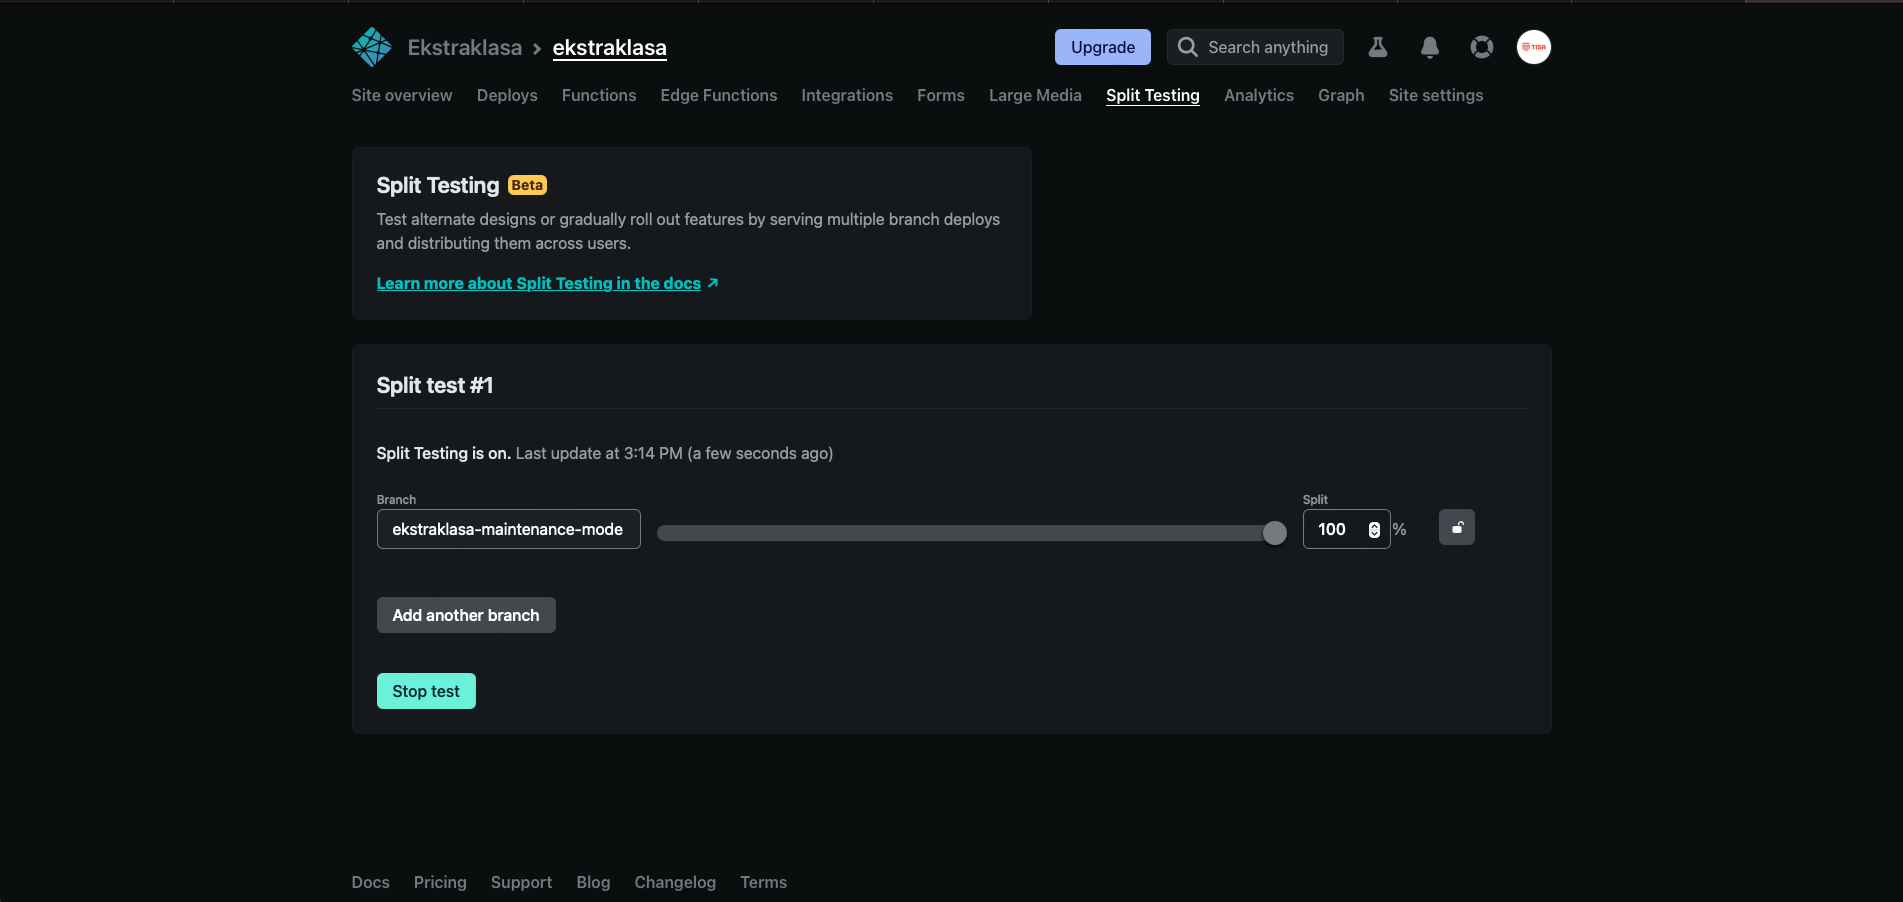
Task: Click the split value stepper arrows
Action: (1374, 530)
